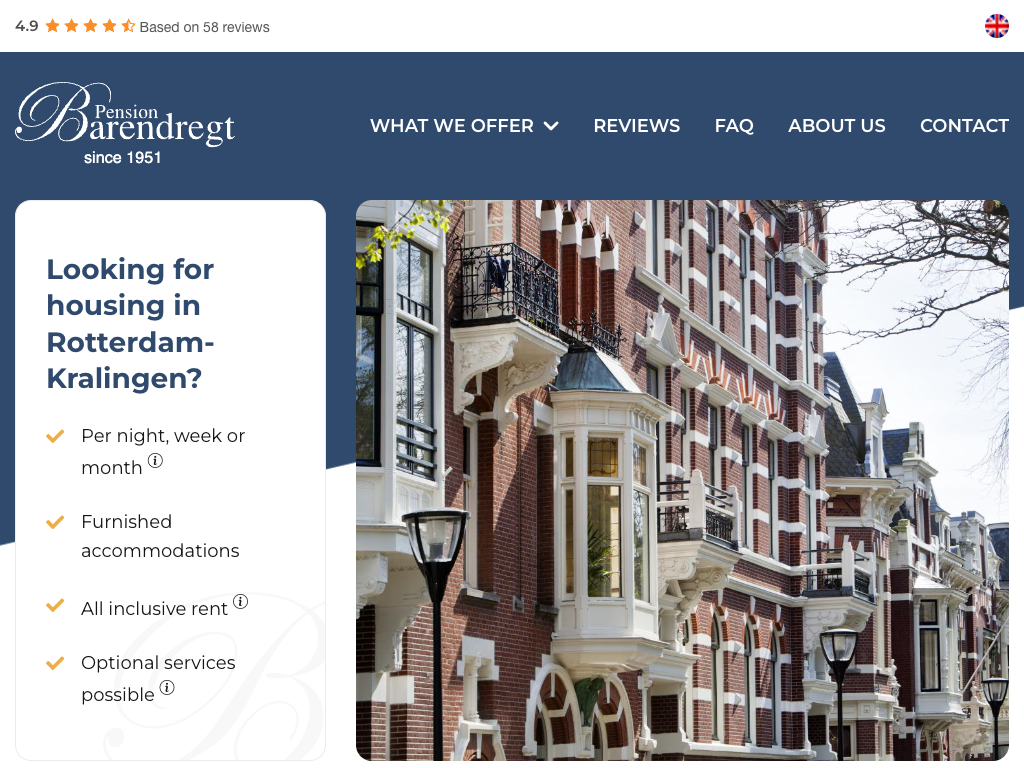Click checkmark beside 'Optional services possible'
This screenshot has width=1024, height=768.
coord(56,663)
